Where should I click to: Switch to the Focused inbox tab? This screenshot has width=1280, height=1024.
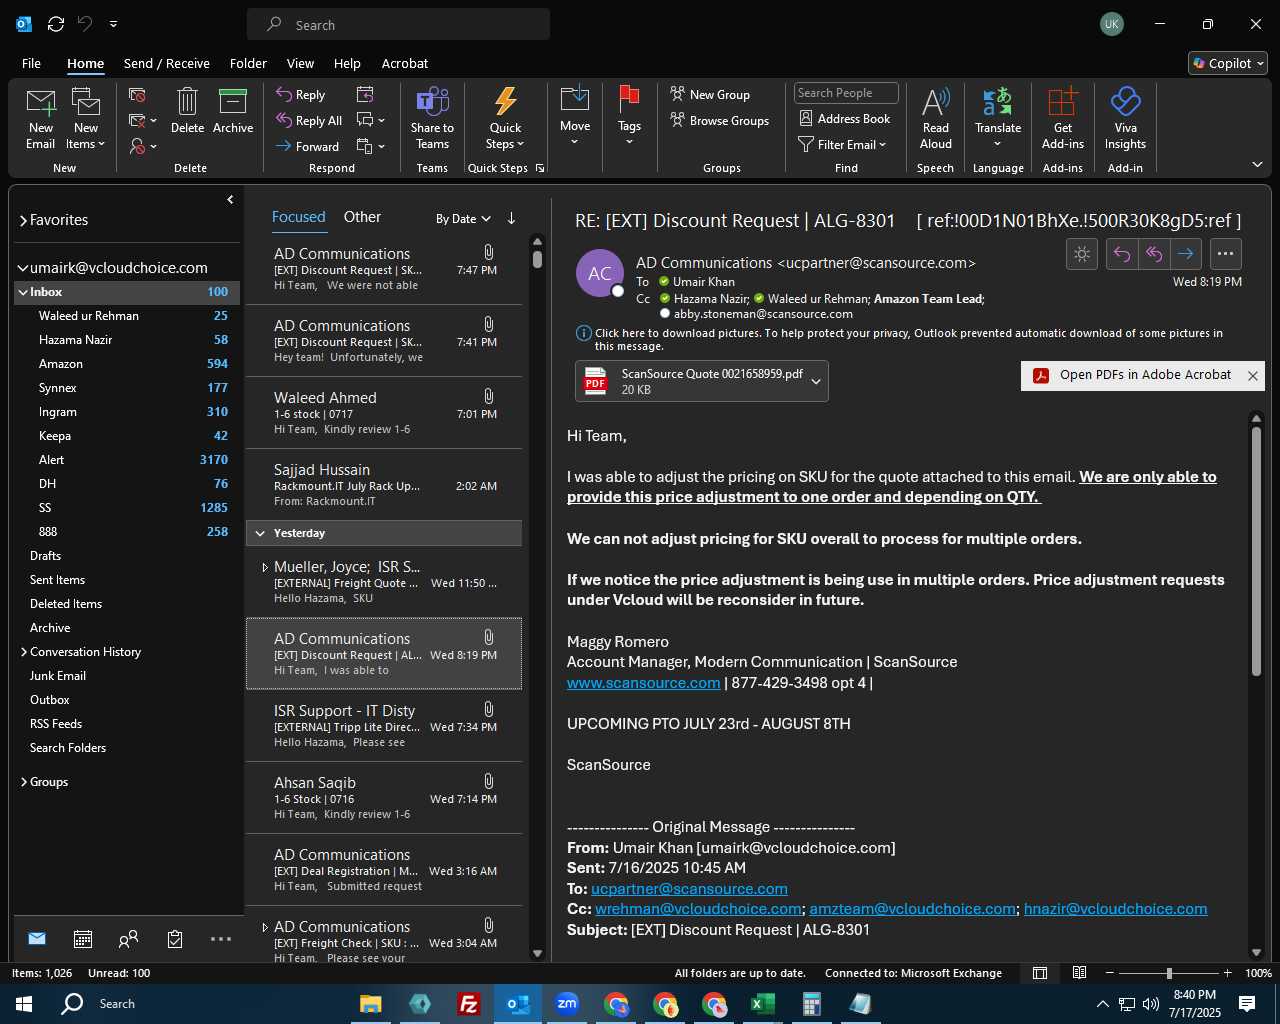coord(298,217)
